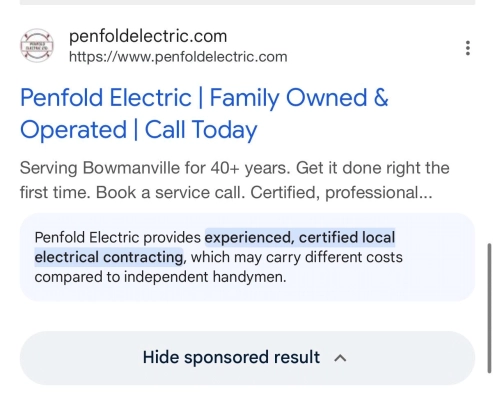
Task: Collapse using the chevron beside Hide sponsored result
Action: (340, 358)
